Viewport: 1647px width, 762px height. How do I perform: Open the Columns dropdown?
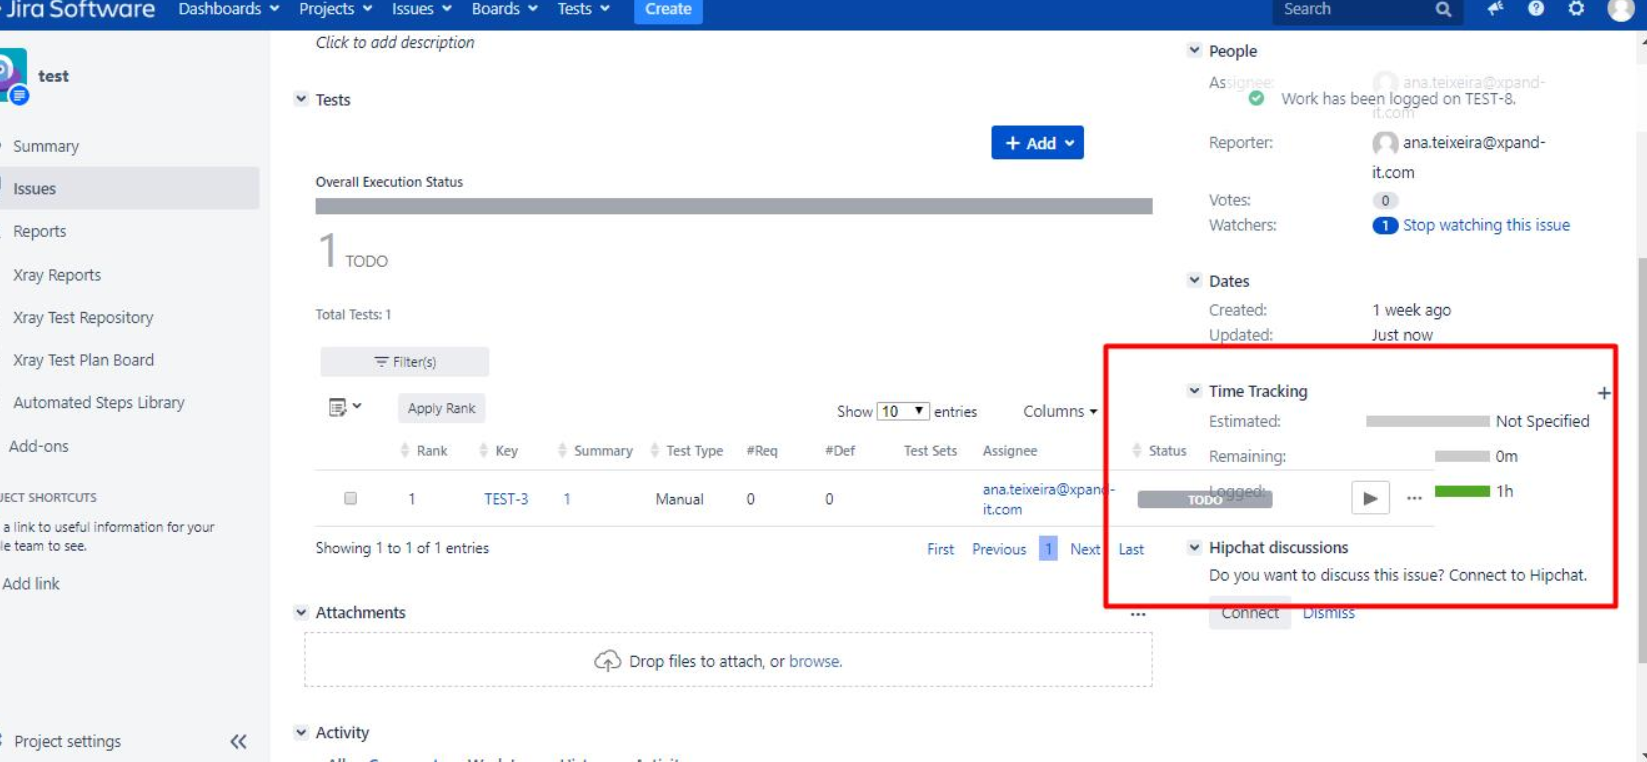(x=1059, y=411)
